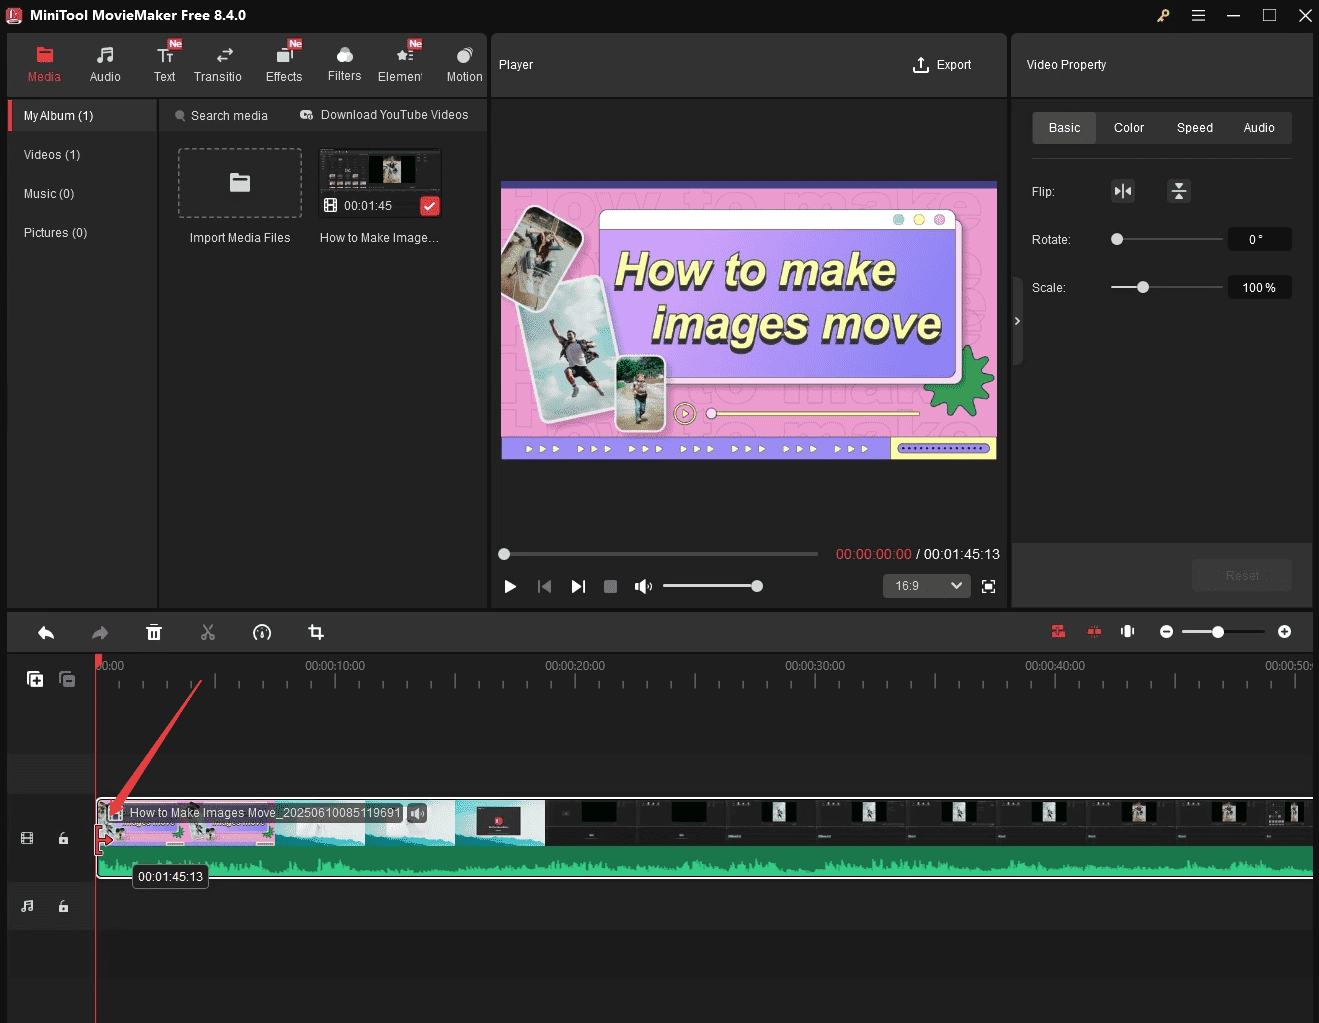
Task: Split the clip with the scissors tool
Action: point(208,632)
